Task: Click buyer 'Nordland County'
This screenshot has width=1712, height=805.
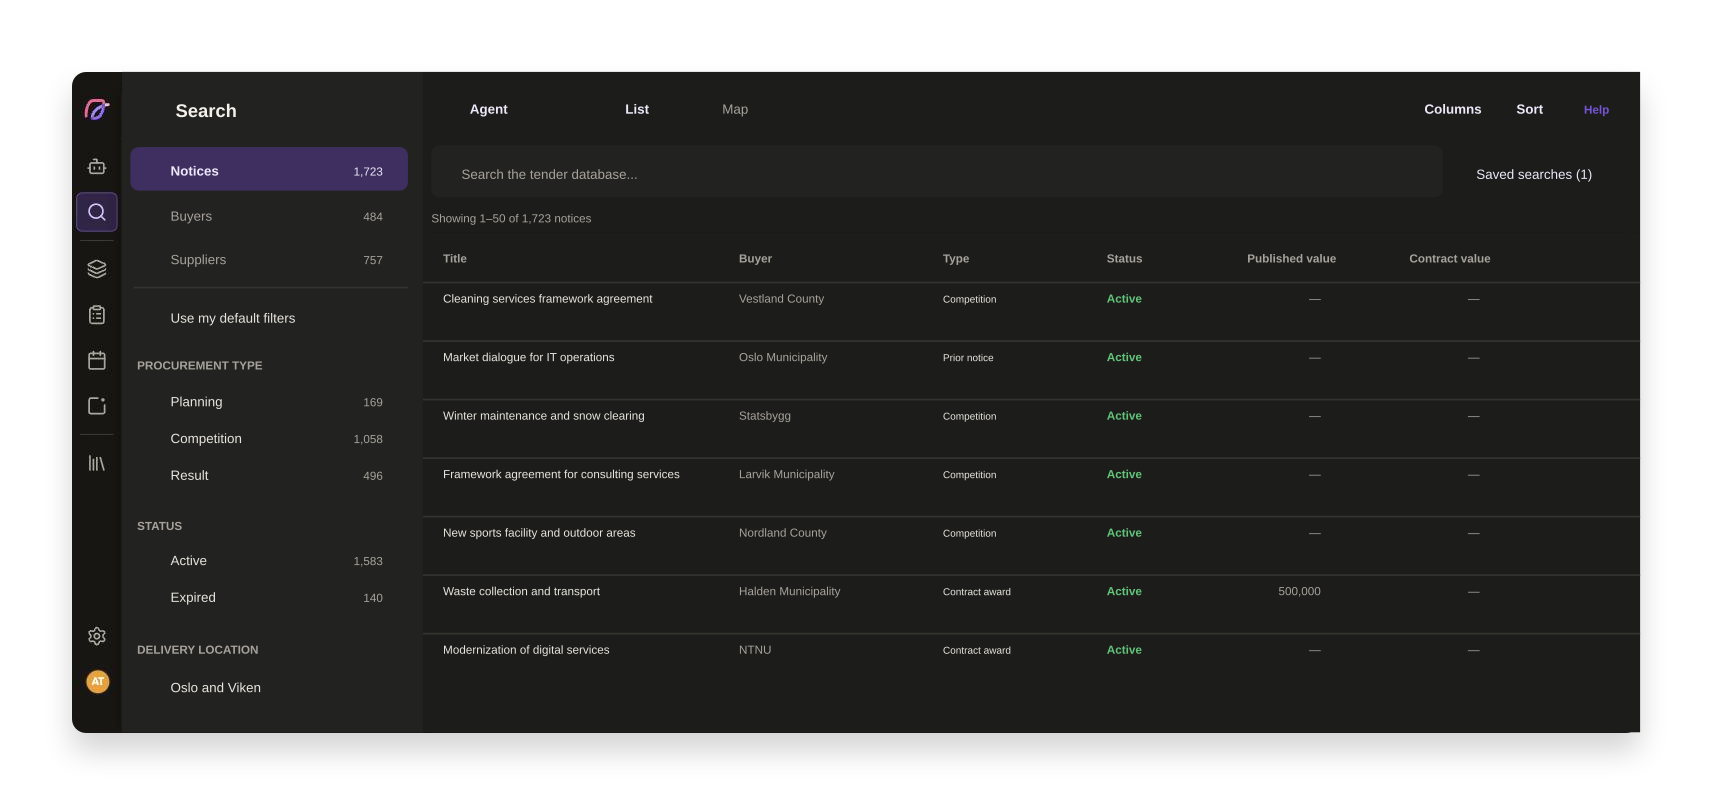Action: pyautogui.click(x=783, y=533)
